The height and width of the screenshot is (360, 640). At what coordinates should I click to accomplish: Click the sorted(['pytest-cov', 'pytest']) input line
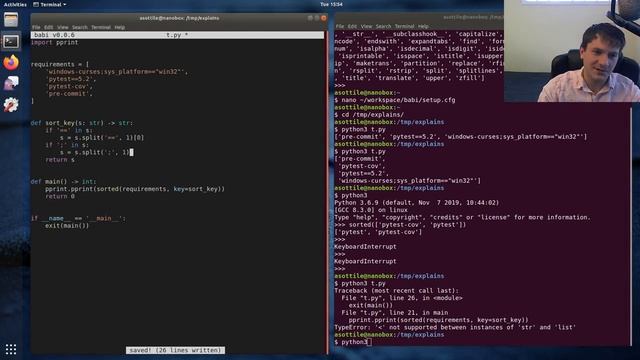click(400, 225)
